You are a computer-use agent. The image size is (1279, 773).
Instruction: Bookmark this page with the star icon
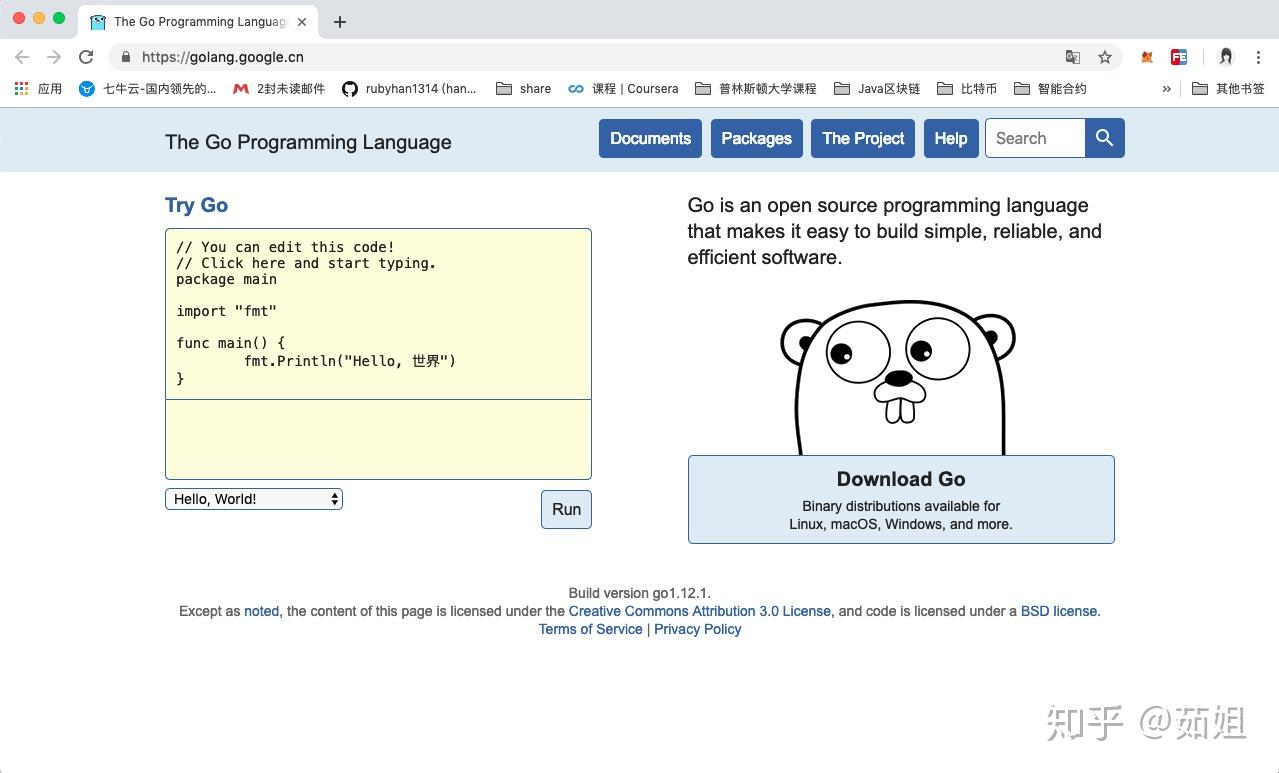click(1105, 57)
